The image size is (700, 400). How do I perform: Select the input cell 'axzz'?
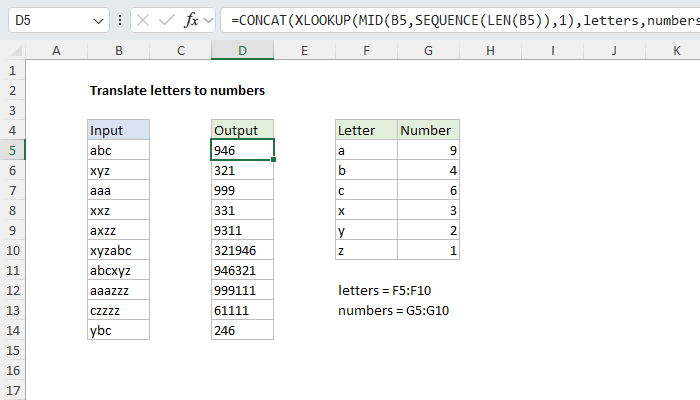pos(118,230)
